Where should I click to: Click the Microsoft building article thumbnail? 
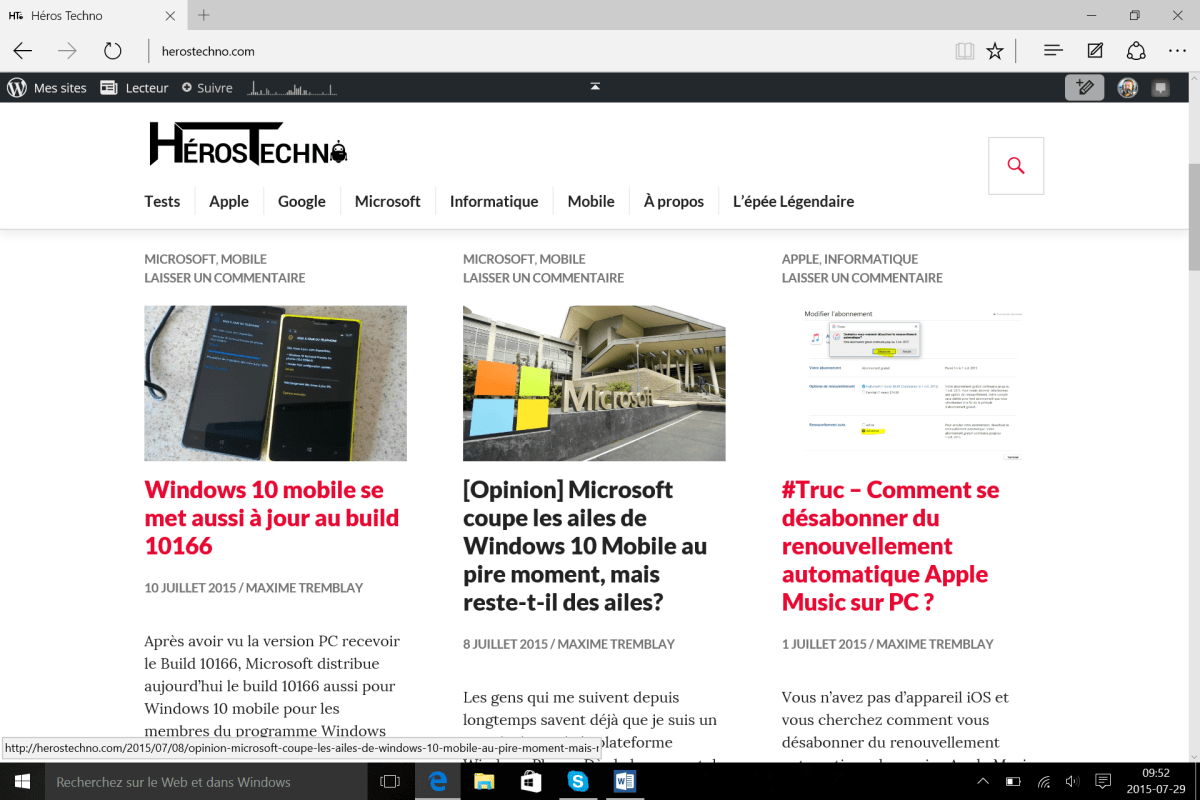click(594, 383)
